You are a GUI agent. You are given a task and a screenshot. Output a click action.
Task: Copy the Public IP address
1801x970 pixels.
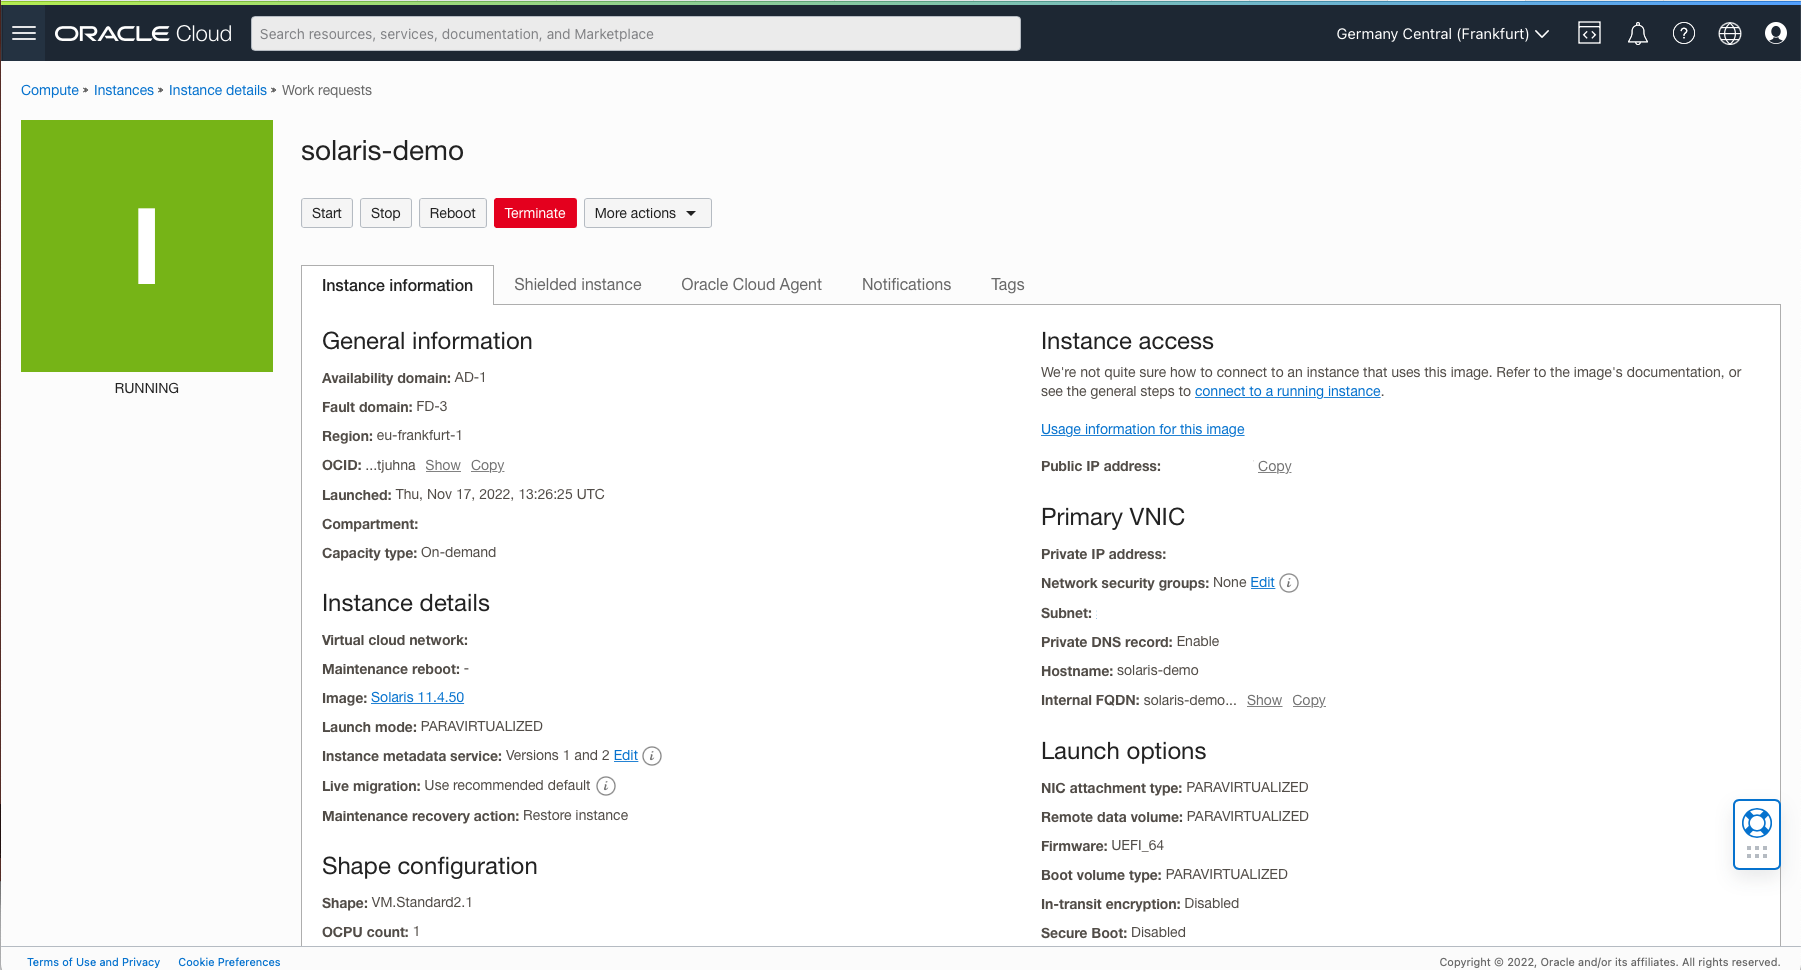tap(1275, 466)
